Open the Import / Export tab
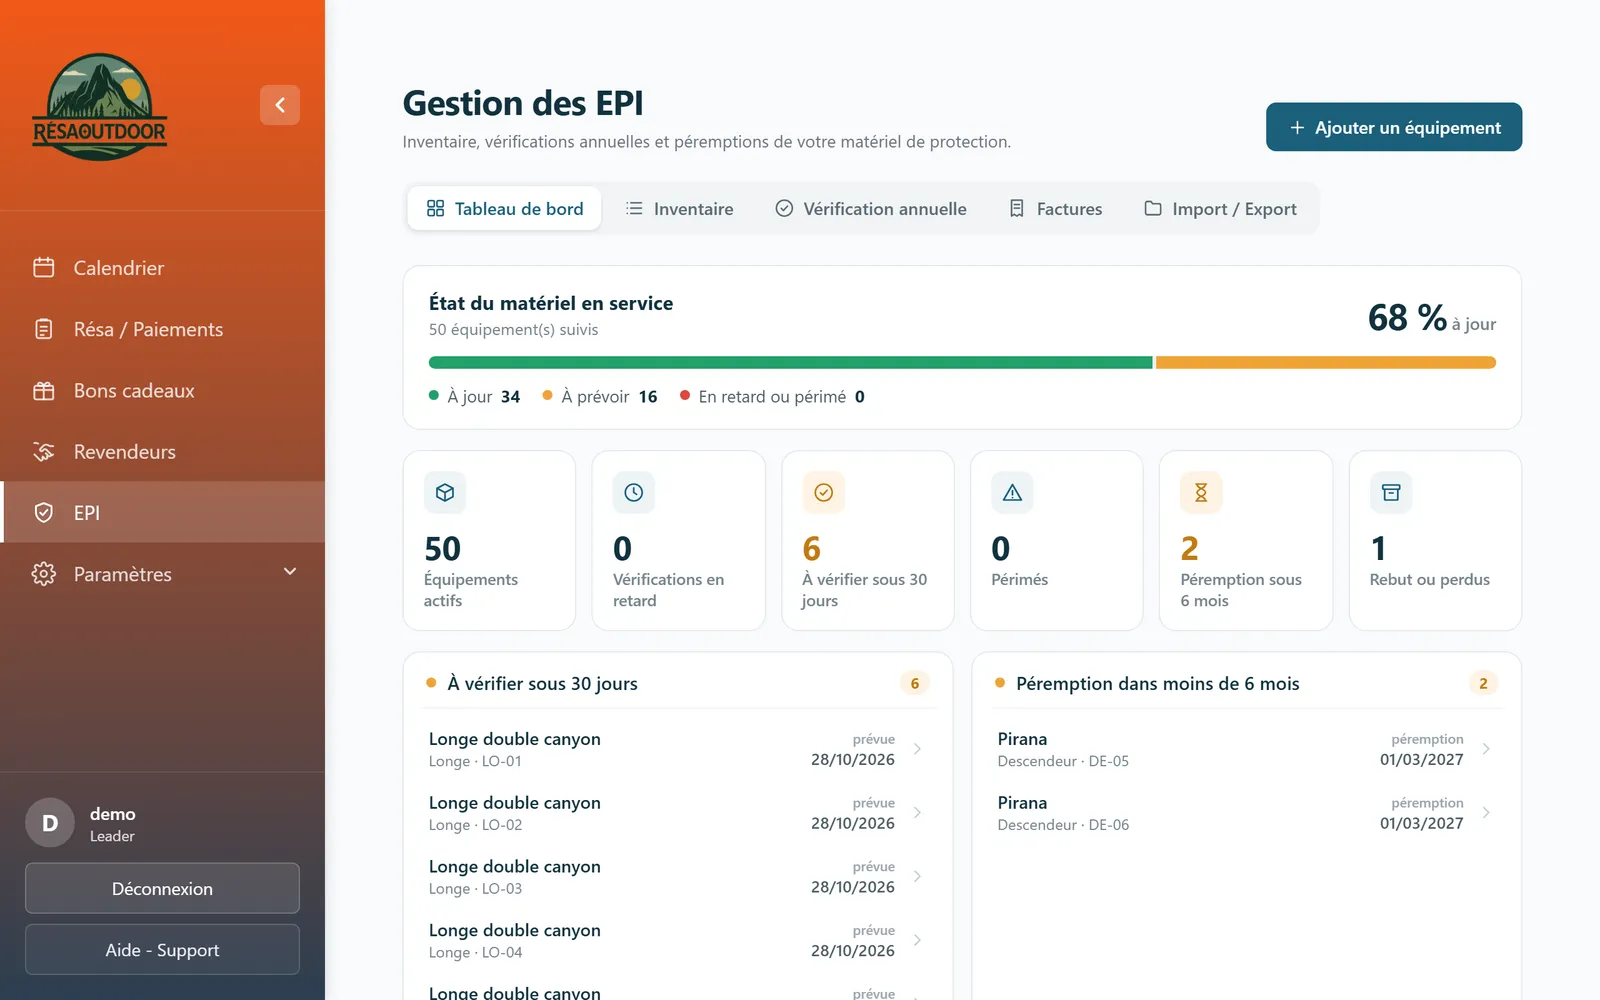 pos(1220,208)
